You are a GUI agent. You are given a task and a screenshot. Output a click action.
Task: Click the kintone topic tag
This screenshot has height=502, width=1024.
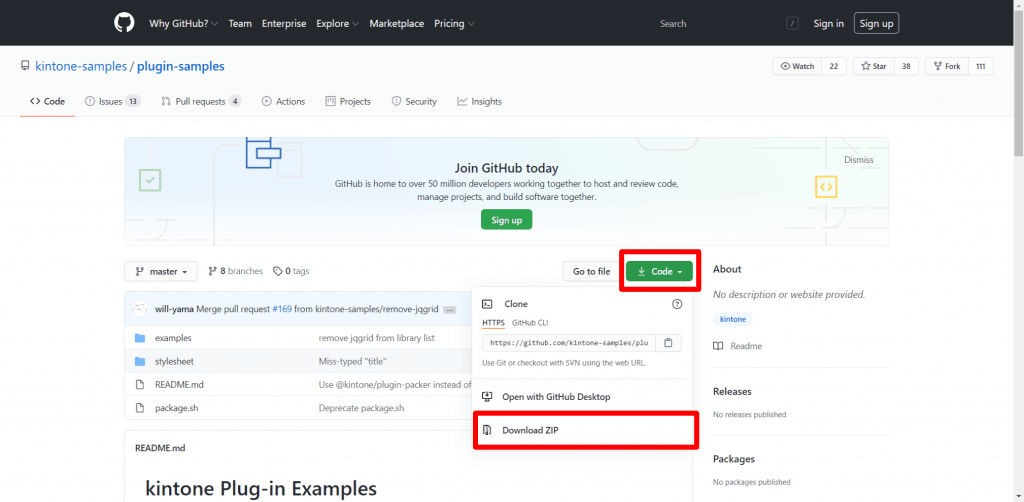tap(733, 319)
